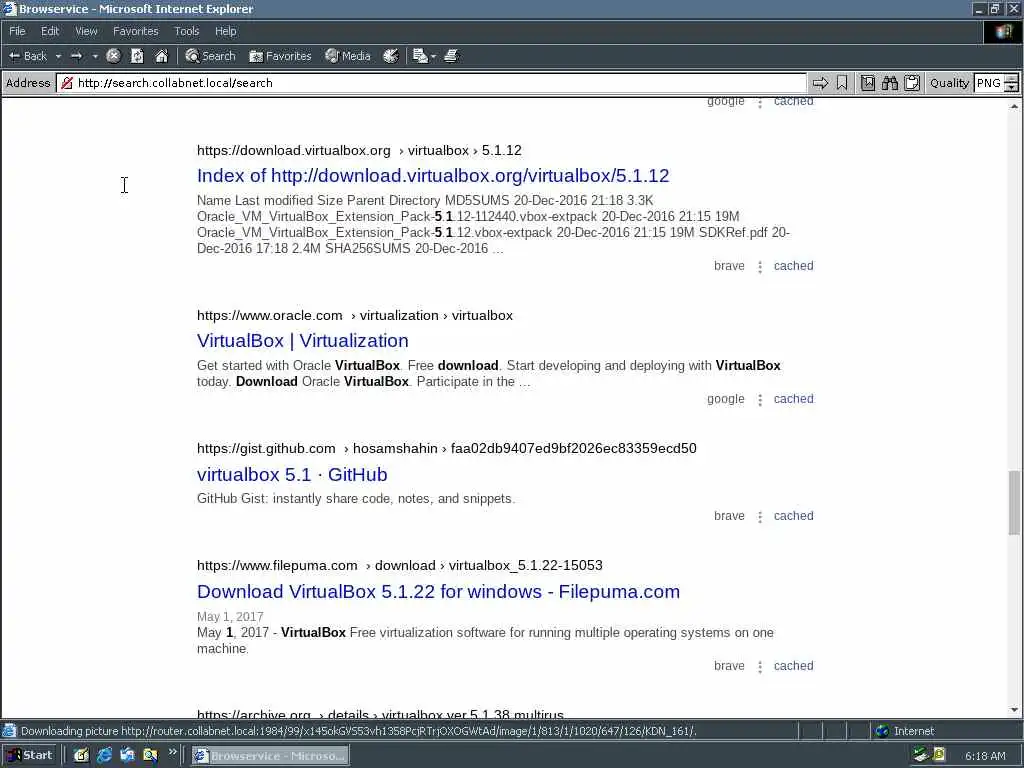
Task: Open the Index of download.virtualbox.org 5.1.12 result
Action: 433,176
